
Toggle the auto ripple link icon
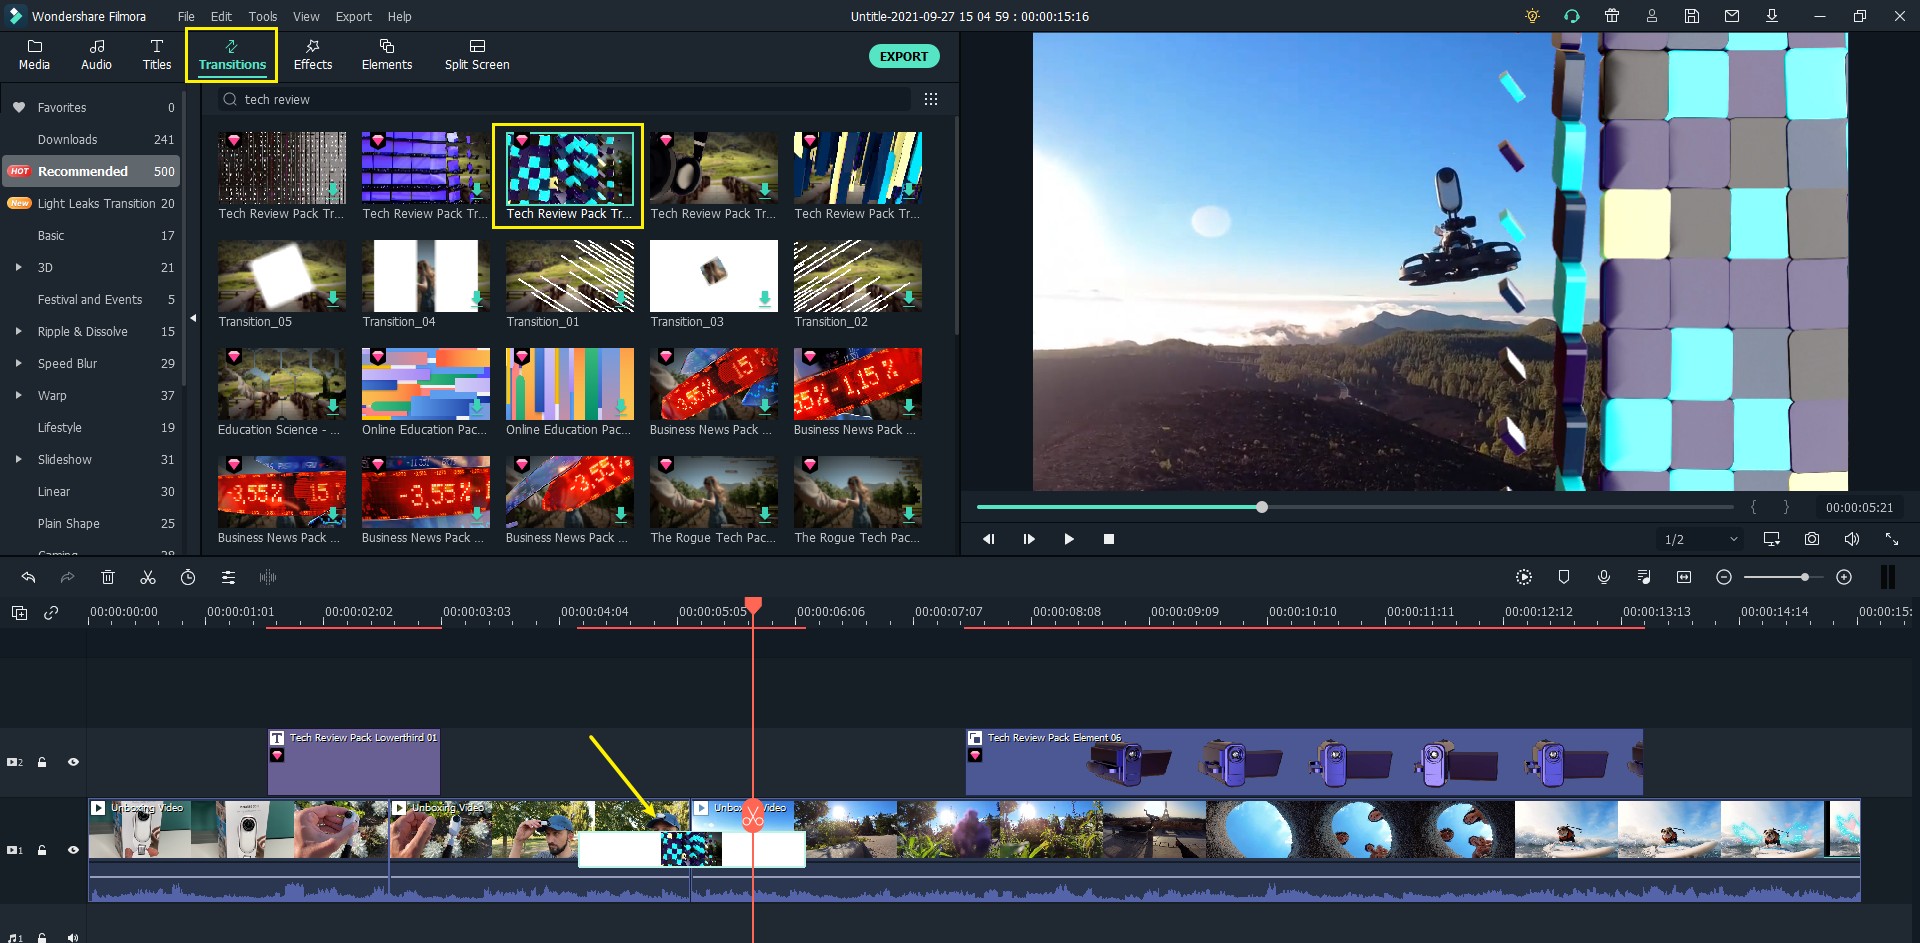(x=51, y=613)
